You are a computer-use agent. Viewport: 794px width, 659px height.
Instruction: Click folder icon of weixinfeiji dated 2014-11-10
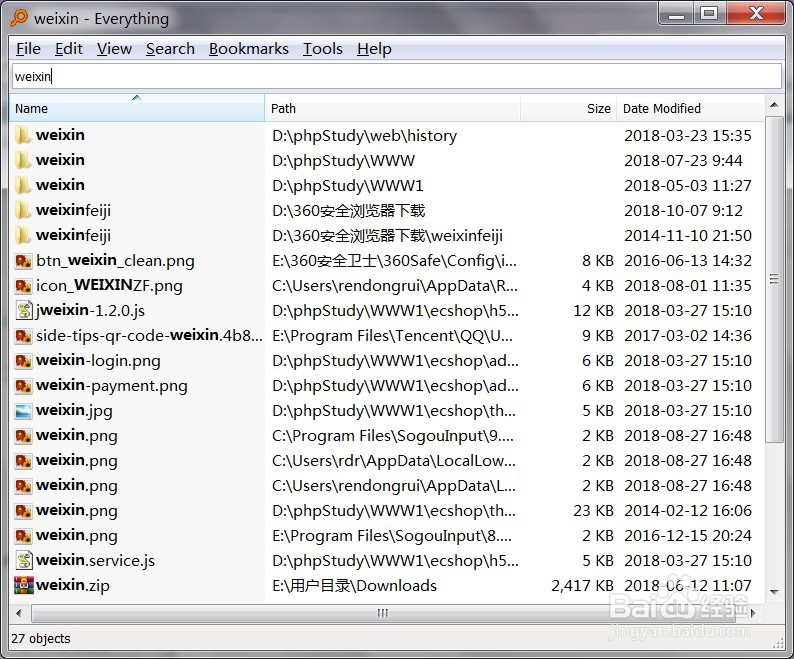(x=23, y=235)
